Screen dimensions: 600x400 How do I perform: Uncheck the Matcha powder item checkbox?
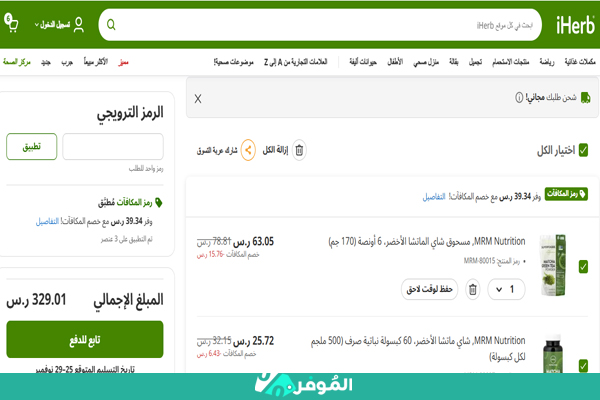coord(583,266)
